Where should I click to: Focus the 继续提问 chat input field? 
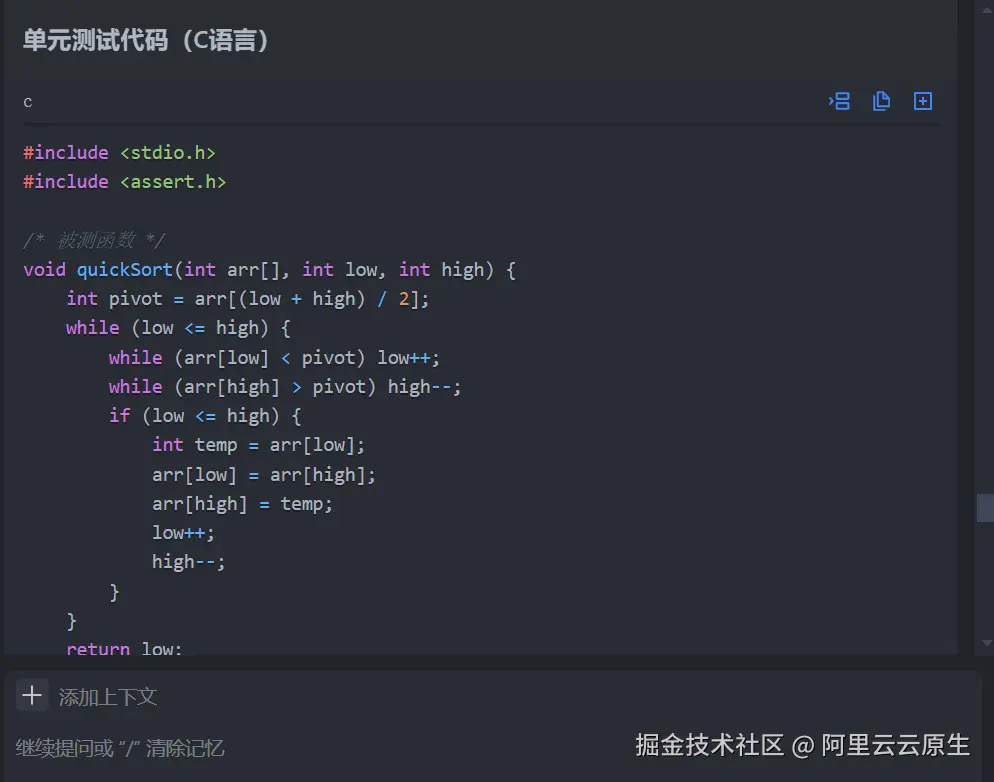point(300,747)
